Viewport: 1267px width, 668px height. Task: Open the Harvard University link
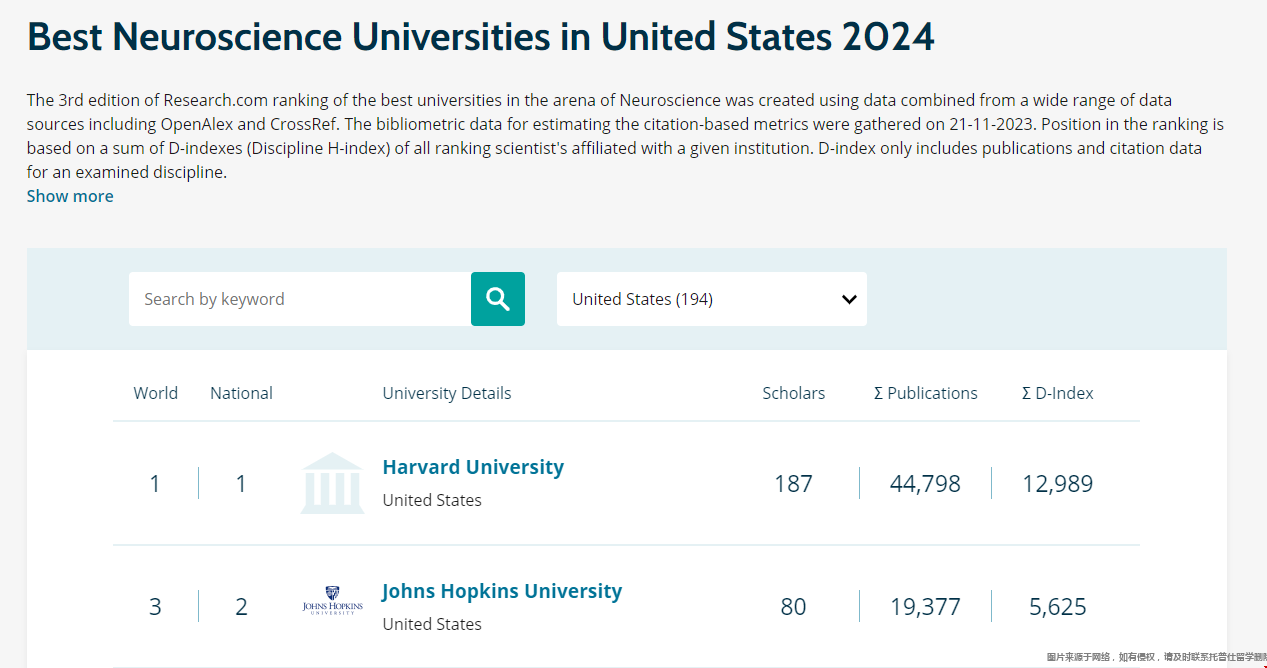click(x=473, y=467)
